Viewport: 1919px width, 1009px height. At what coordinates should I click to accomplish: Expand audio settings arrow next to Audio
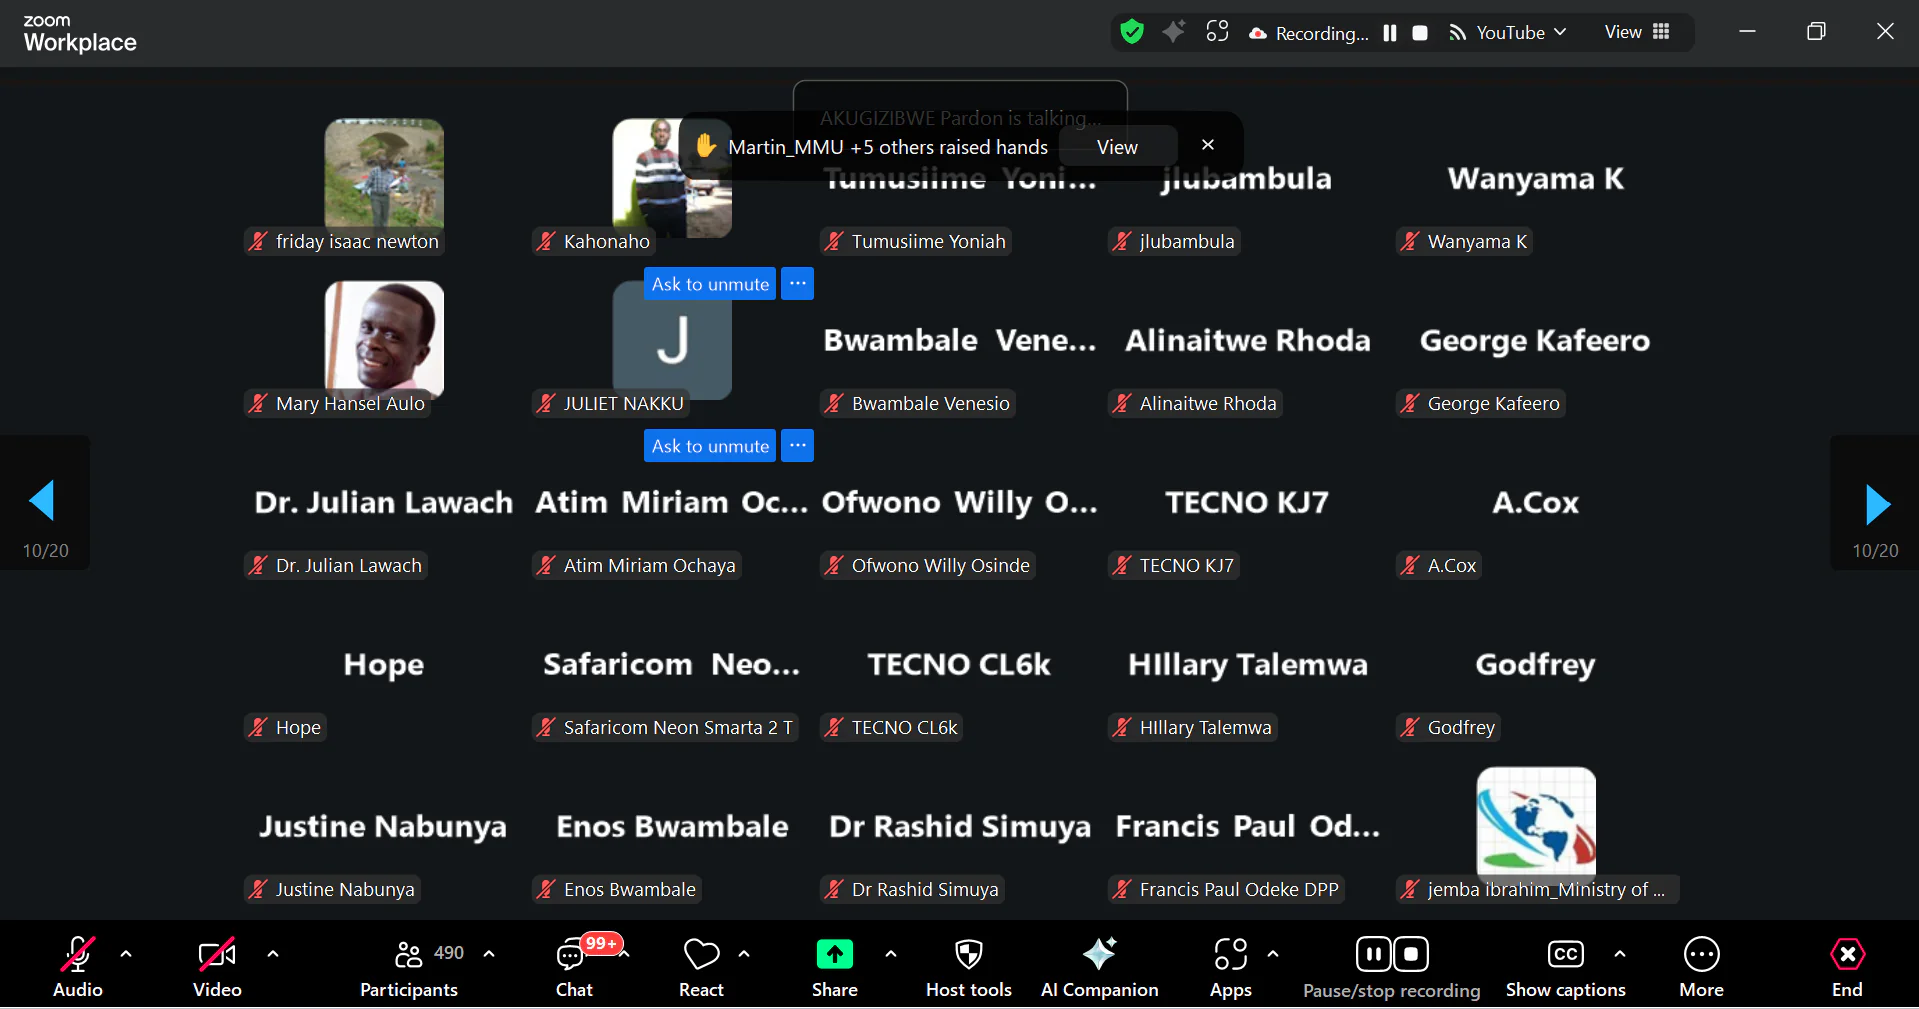point(126,954)
